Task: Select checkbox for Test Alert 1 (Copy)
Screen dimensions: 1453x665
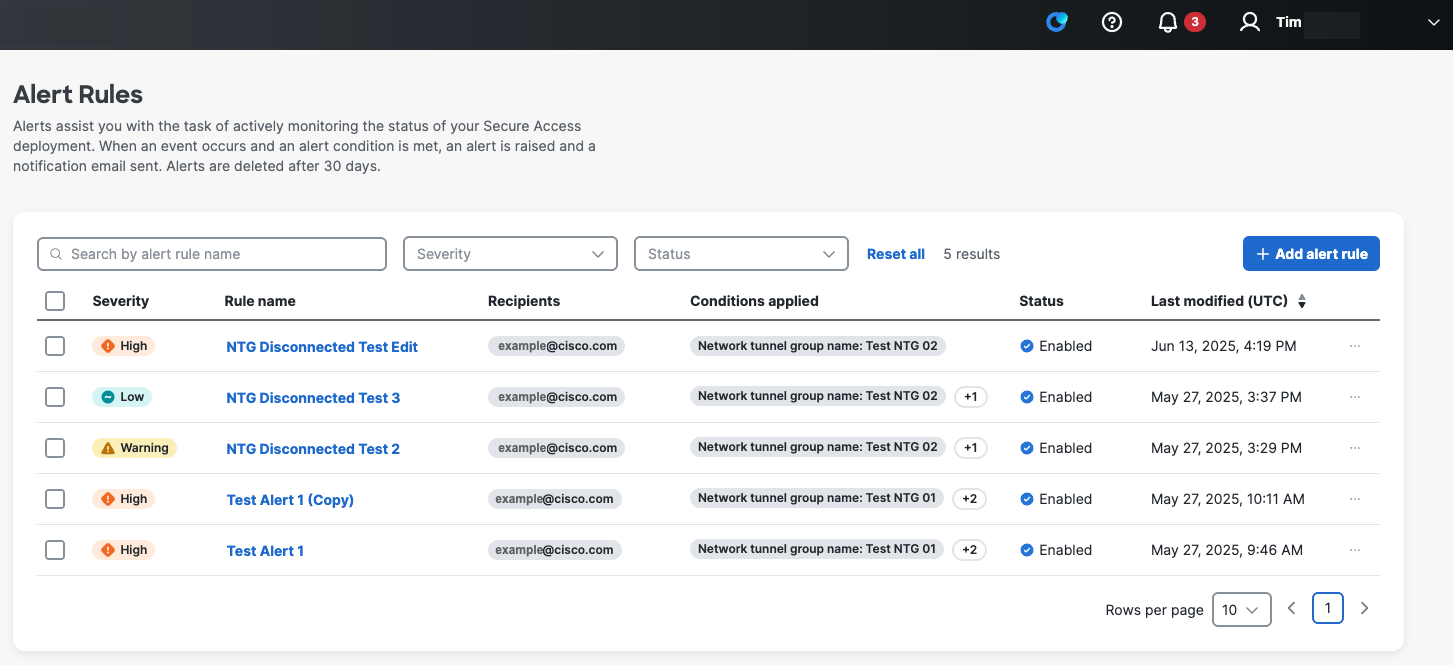Action: (55, 499)
